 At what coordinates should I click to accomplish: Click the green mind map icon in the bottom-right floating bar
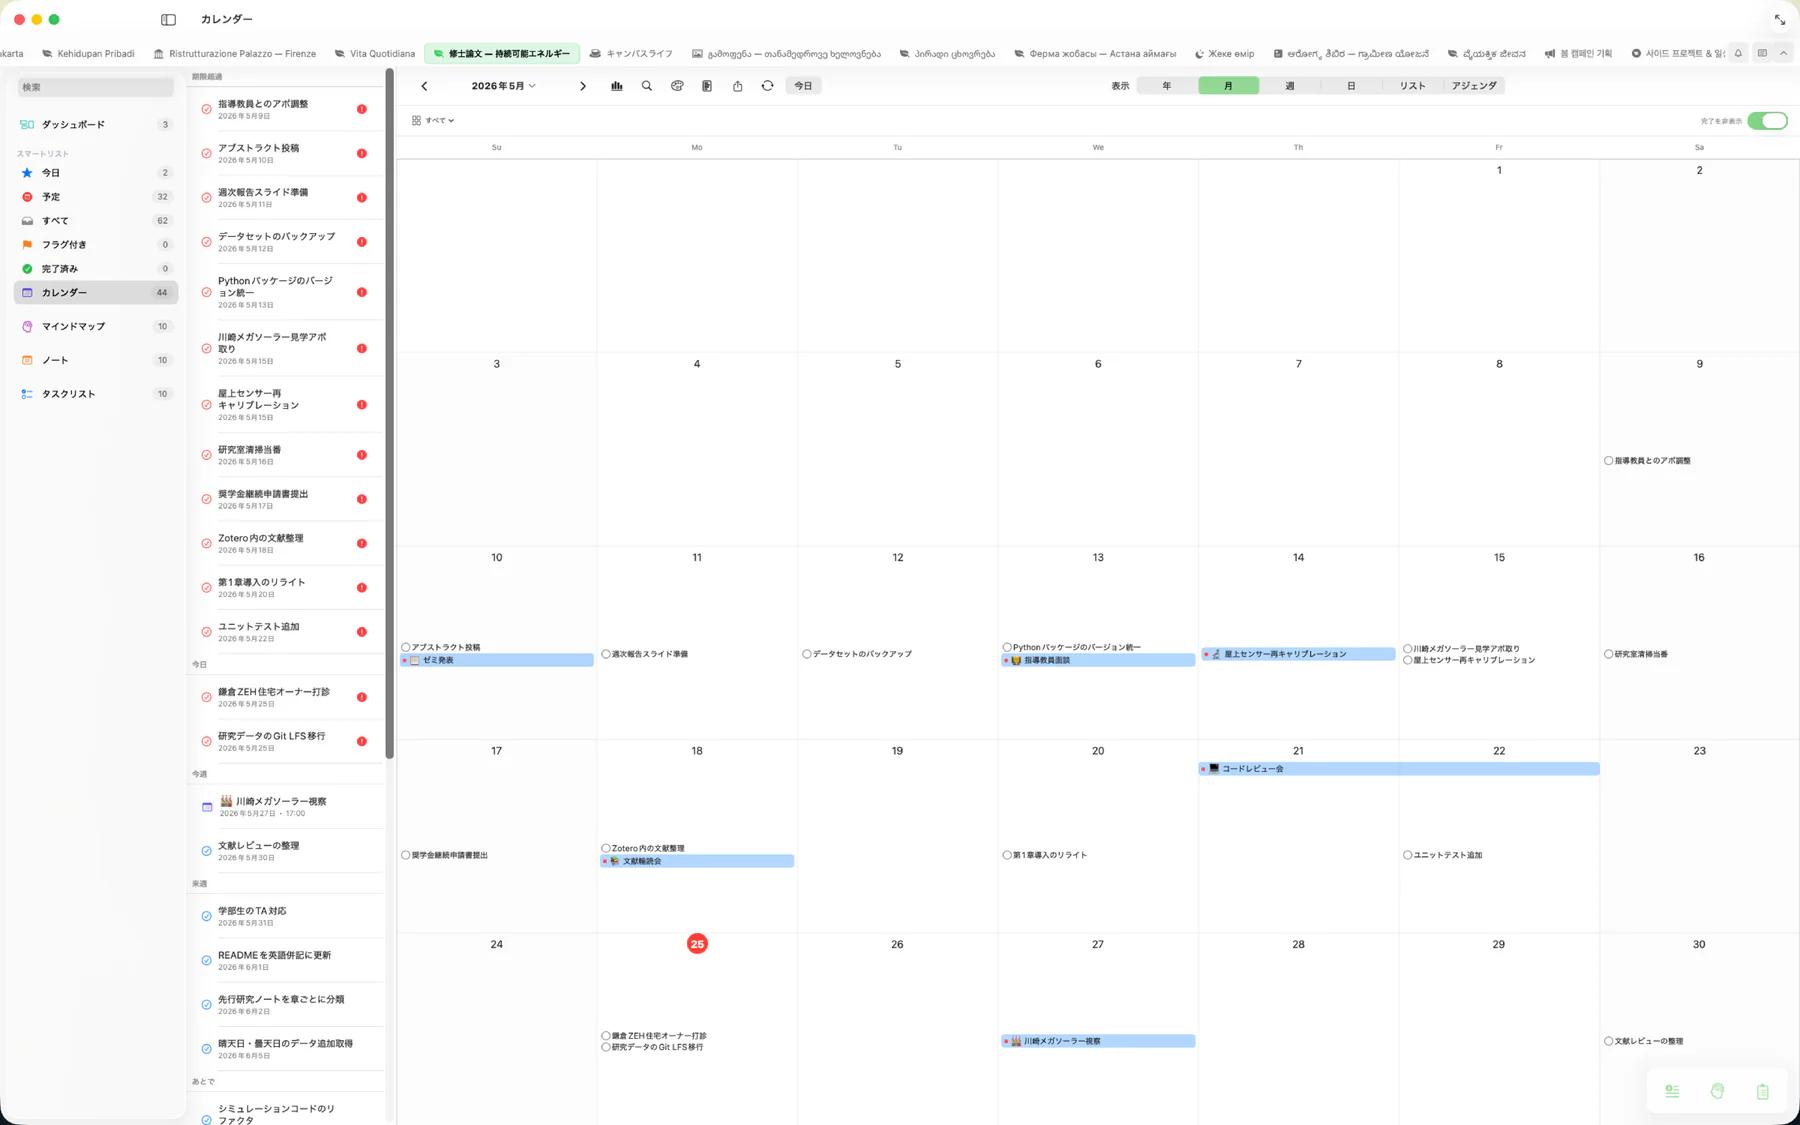pyautogui.click(x=1717, y=1091)
